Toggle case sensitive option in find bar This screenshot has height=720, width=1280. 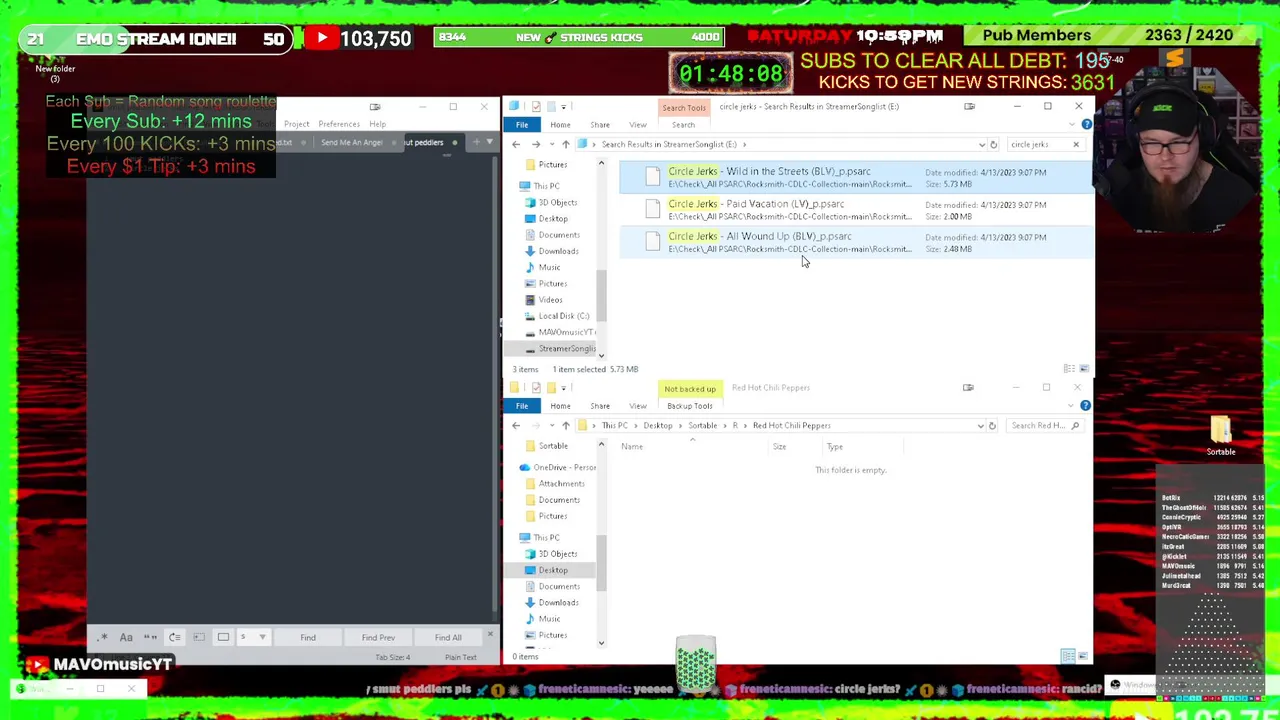(x=126, y=637)
